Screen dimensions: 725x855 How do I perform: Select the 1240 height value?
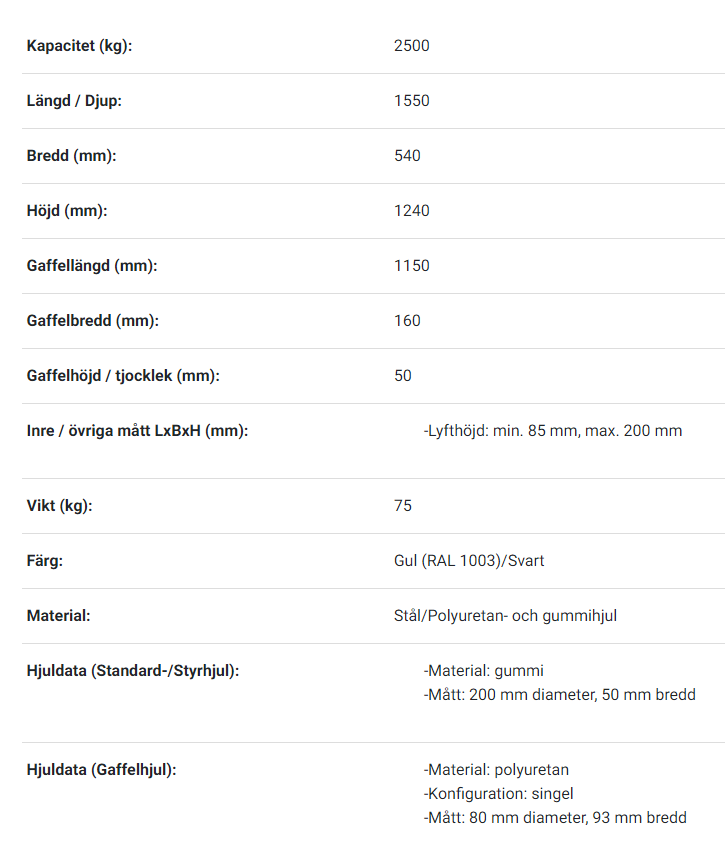(x=412, y=211)
